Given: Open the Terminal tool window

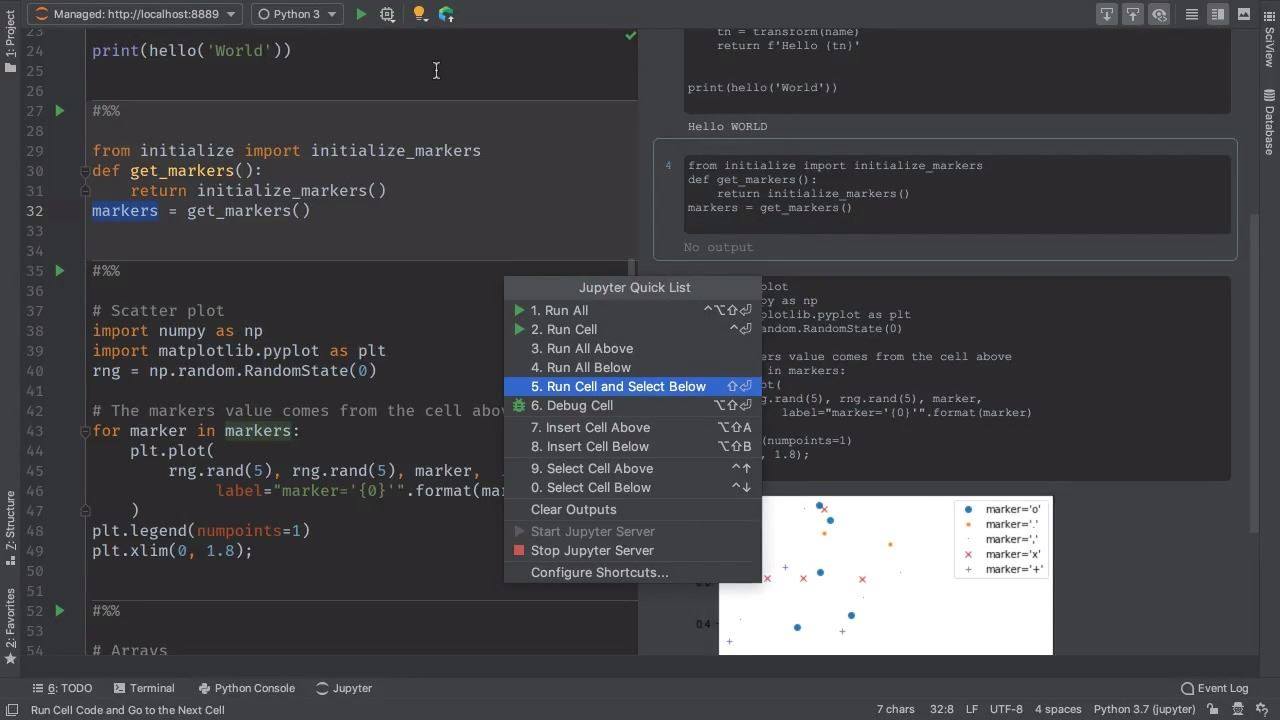Looking at the screenshot, I should click(144, 688).
